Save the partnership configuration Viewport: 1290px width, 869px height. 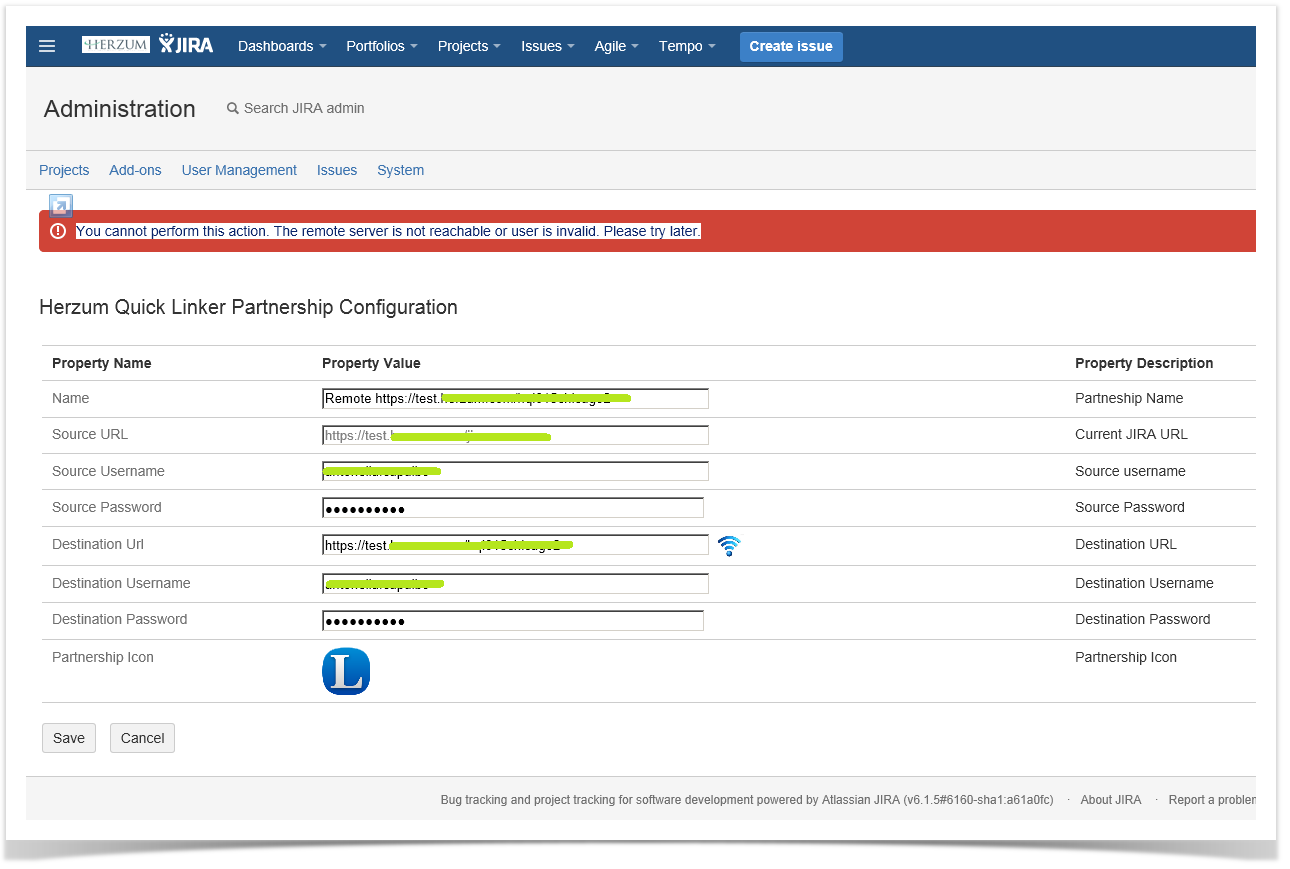(69, 738)
